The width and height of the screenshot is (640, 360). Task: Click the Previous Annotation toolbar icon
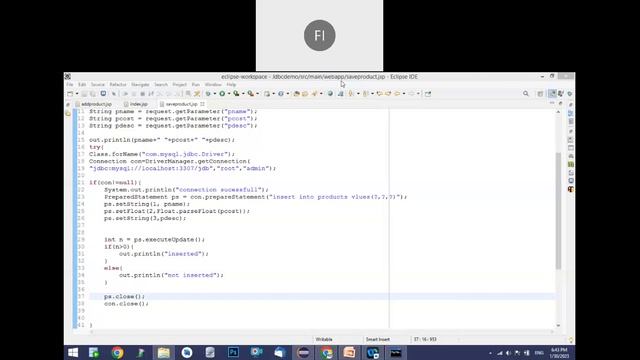click(x=365, y=94)
